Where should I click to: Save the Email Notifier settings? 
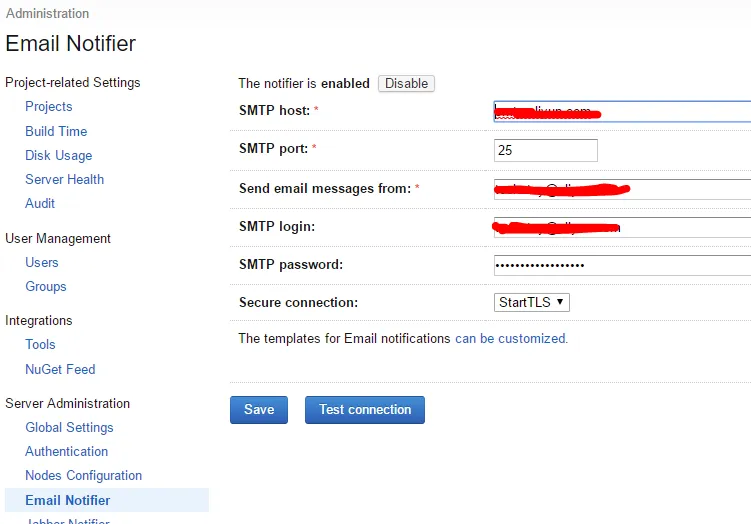[x=259, y=410]
